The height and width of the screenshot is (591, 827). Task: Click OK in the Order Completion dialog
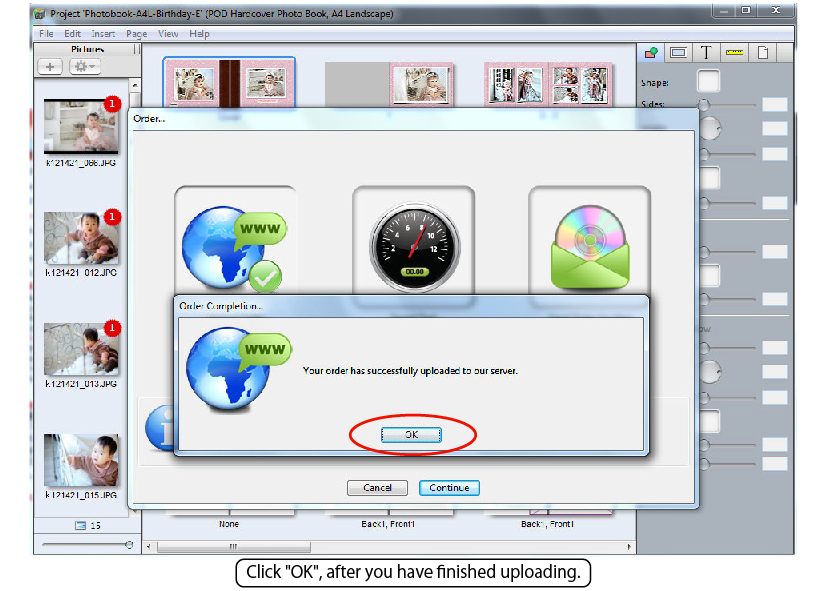(411, 435)
